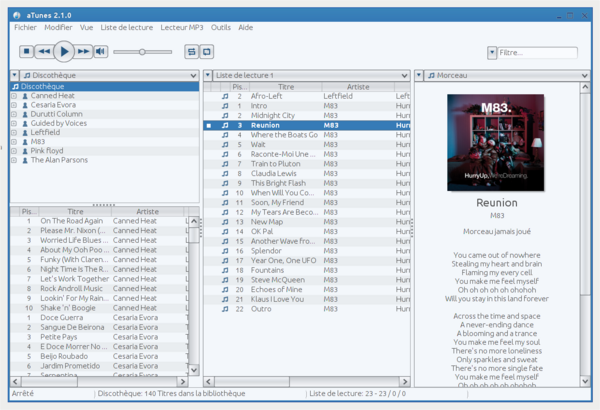
Task: Open the navigator panel options arrow
Action: 15,75
